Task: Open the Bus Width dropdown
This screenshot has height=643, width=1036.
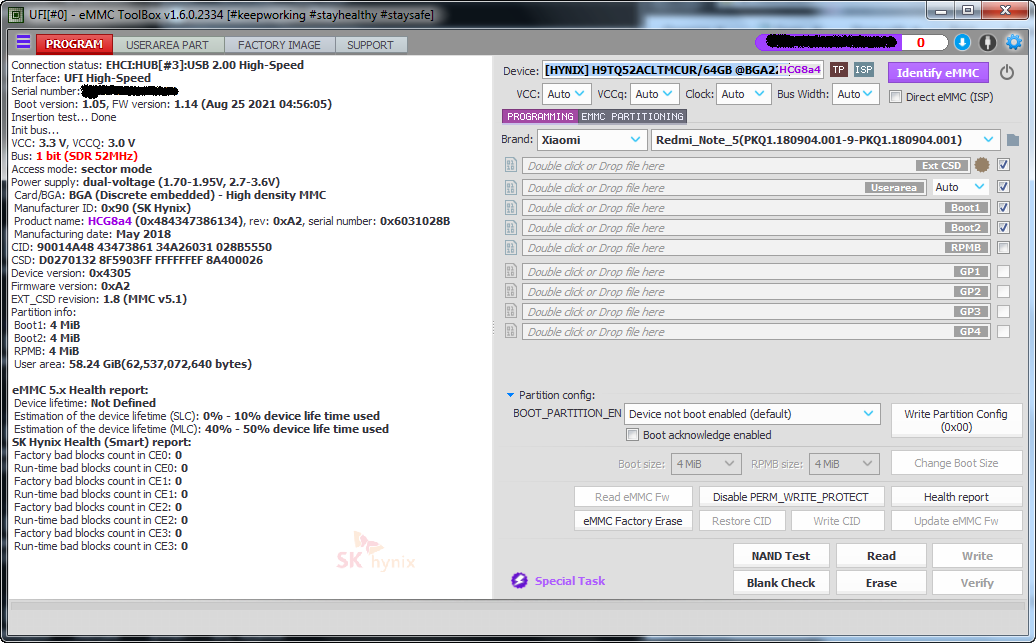Action: click(856, 94)
